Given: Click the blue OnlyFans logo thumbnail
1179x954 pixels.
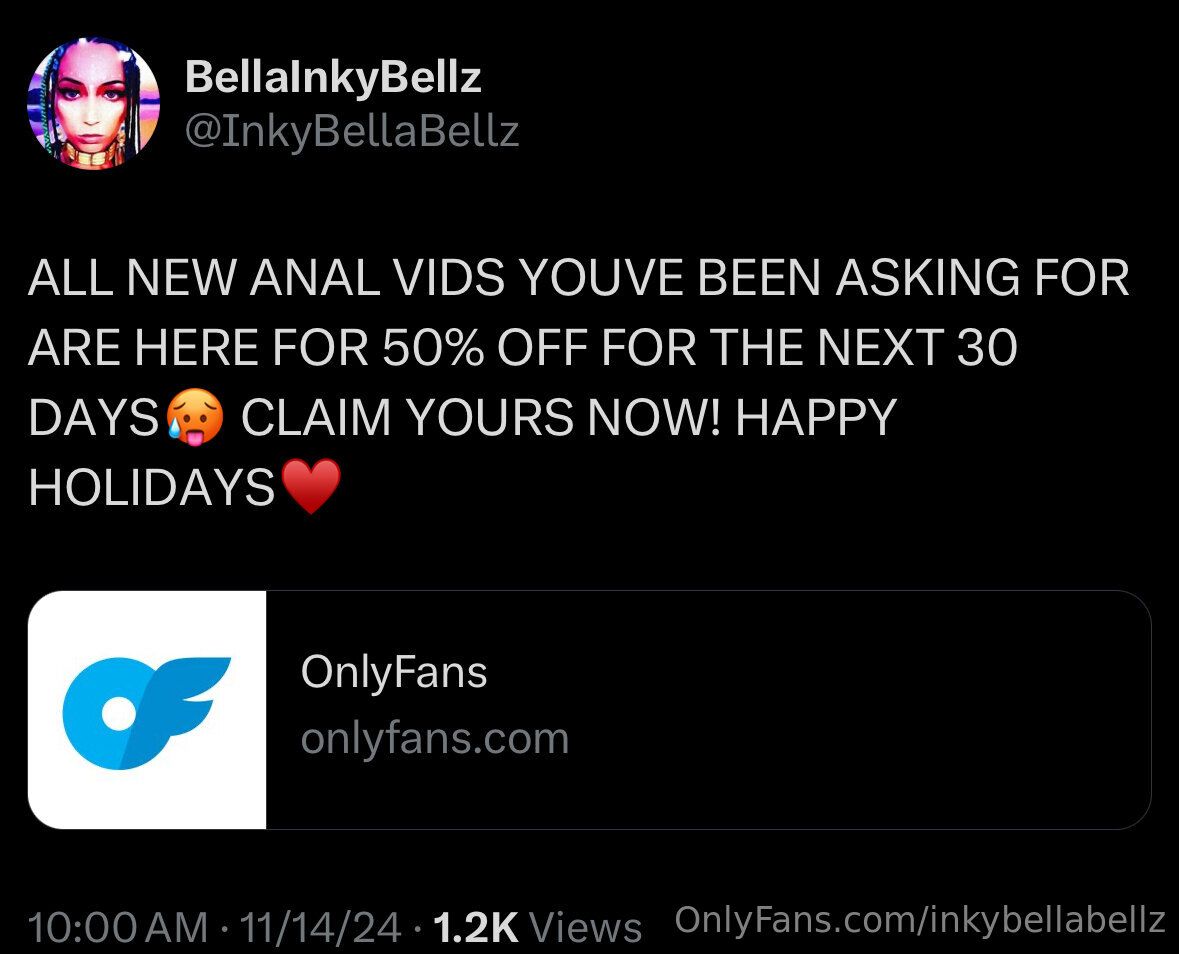Looking at the screenshot, I should pos(147,710).
